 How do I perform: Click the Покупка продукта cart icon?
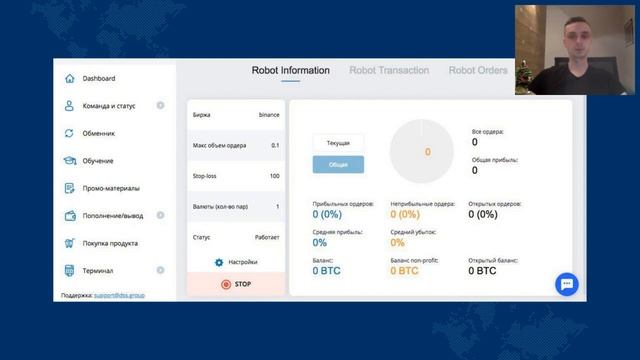click(69, 243)
